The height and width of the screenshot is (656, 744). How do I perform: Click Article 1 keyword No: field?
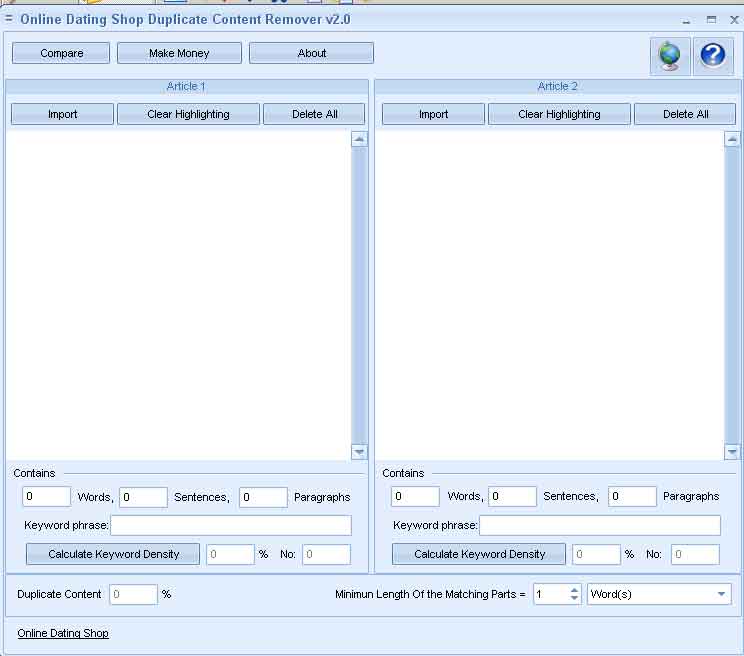[x=326, y=554]
